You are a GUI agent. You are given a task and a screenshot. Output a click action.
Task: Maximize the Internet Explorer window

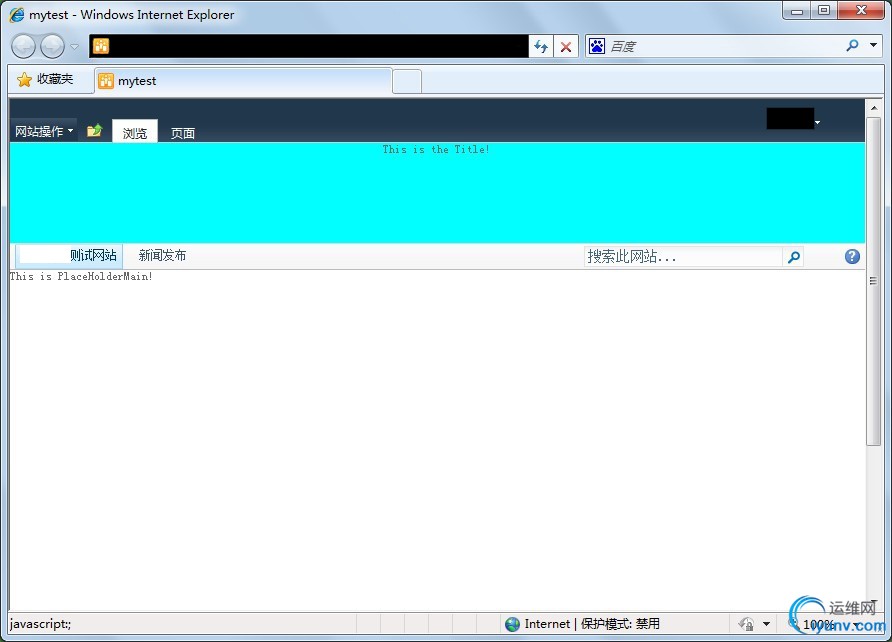pyautogui.click(x=824, y=11)
